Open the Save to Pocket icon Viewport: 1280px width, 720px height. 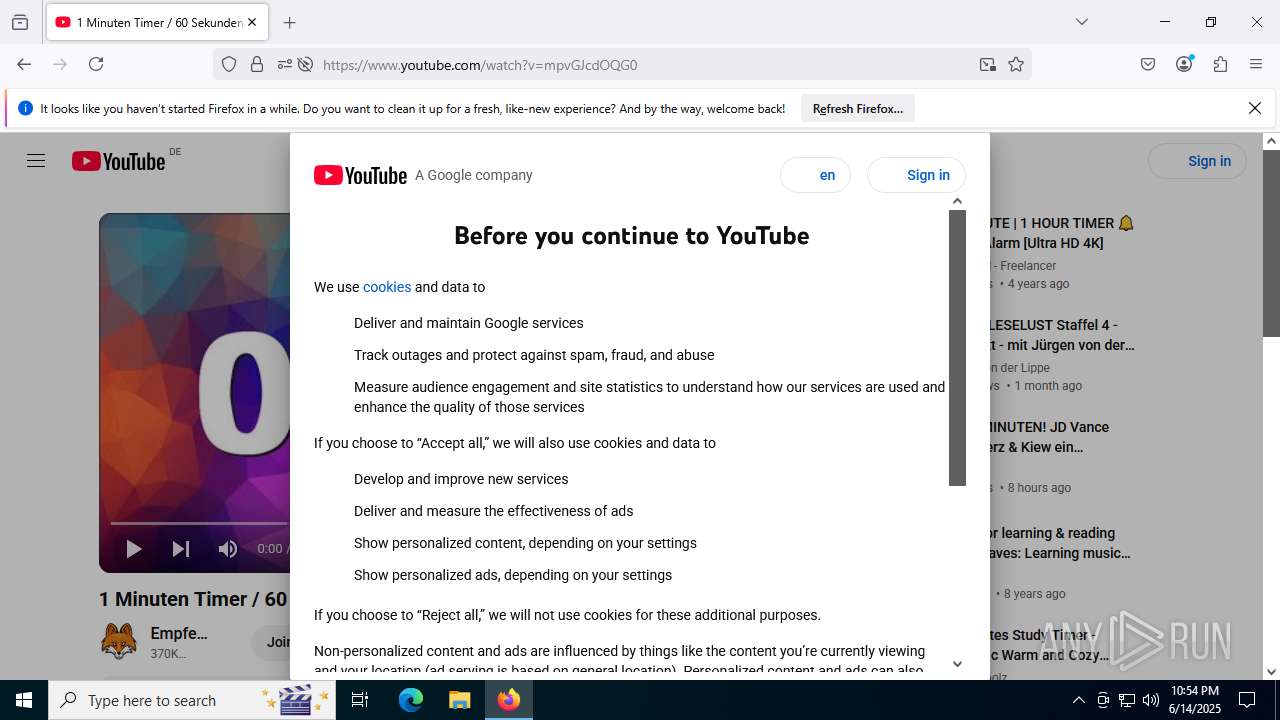click(1148, 64)
